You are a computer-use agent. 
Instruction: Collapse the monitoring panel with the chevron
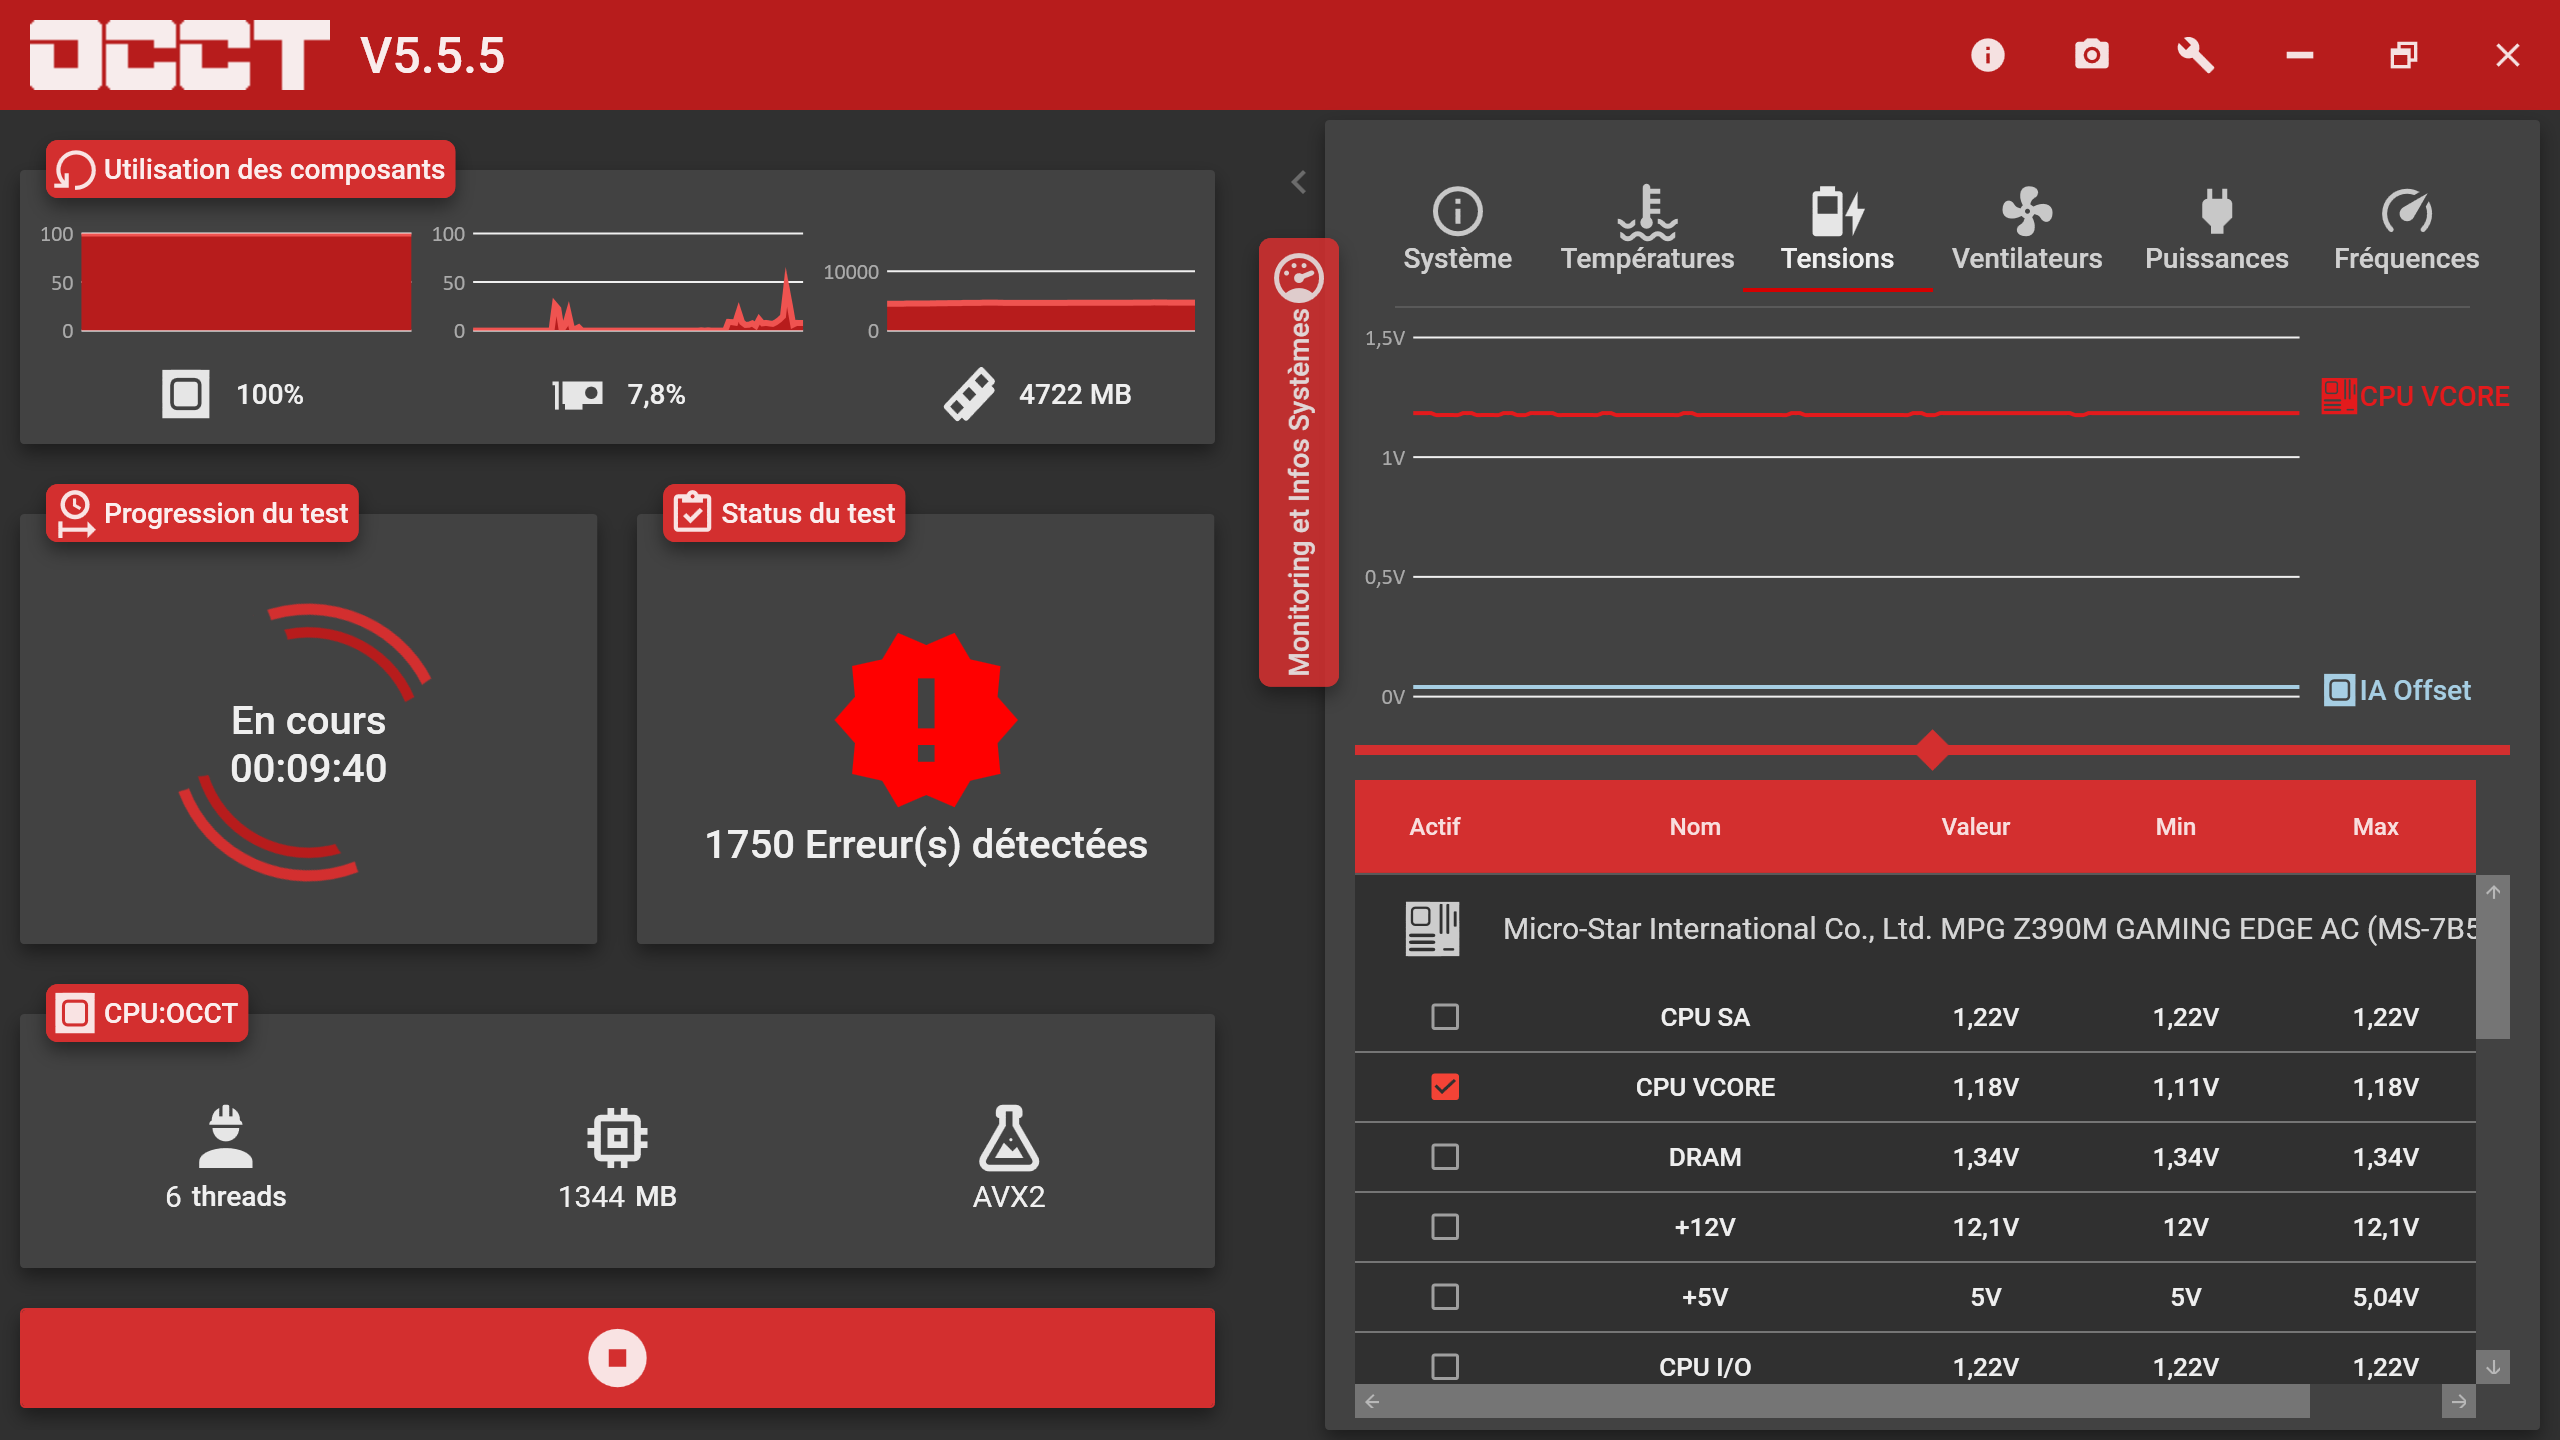[1299, 182]
